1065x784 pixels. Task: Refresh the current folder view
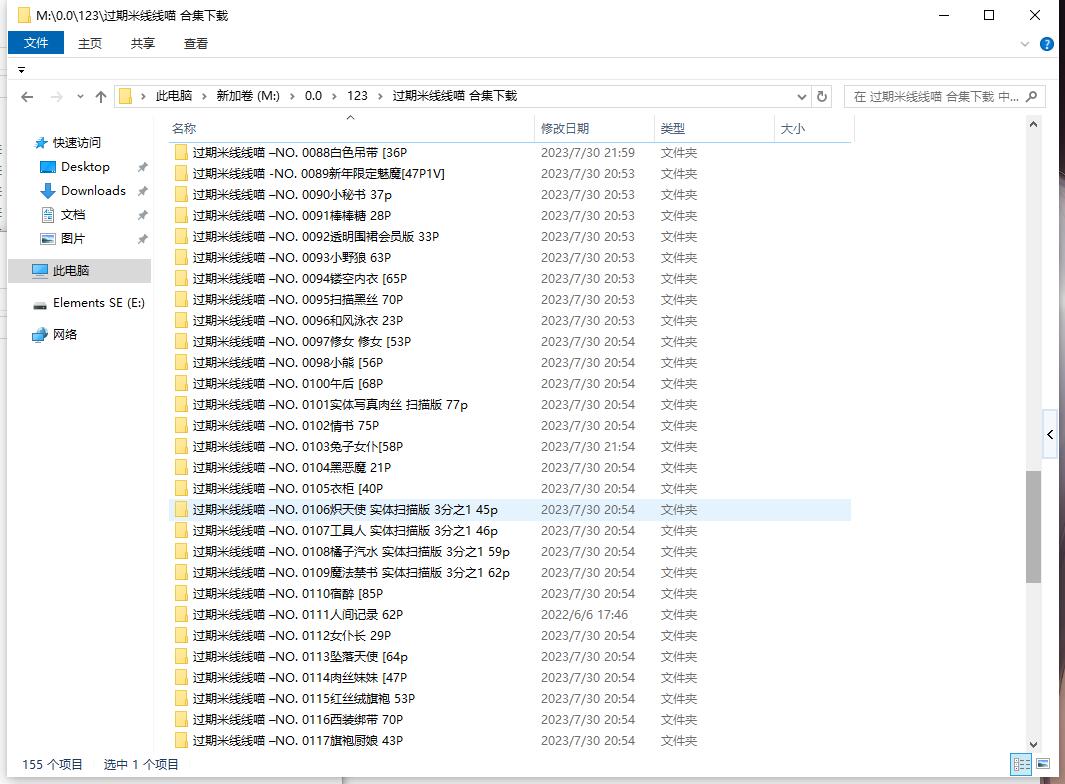pyautogui.click(x=822, y=97)
